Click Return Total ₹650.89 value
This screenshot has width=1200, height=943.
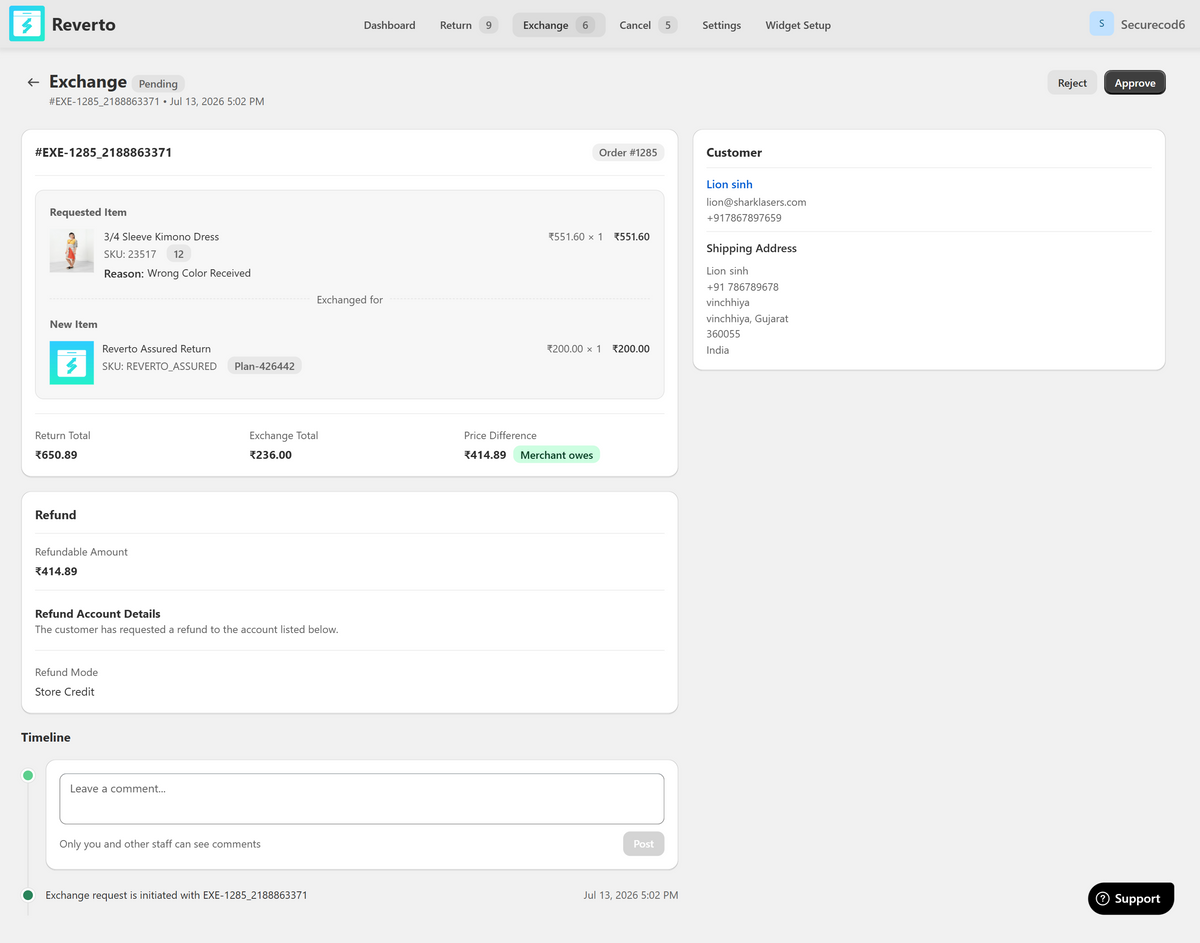(56, 455)
